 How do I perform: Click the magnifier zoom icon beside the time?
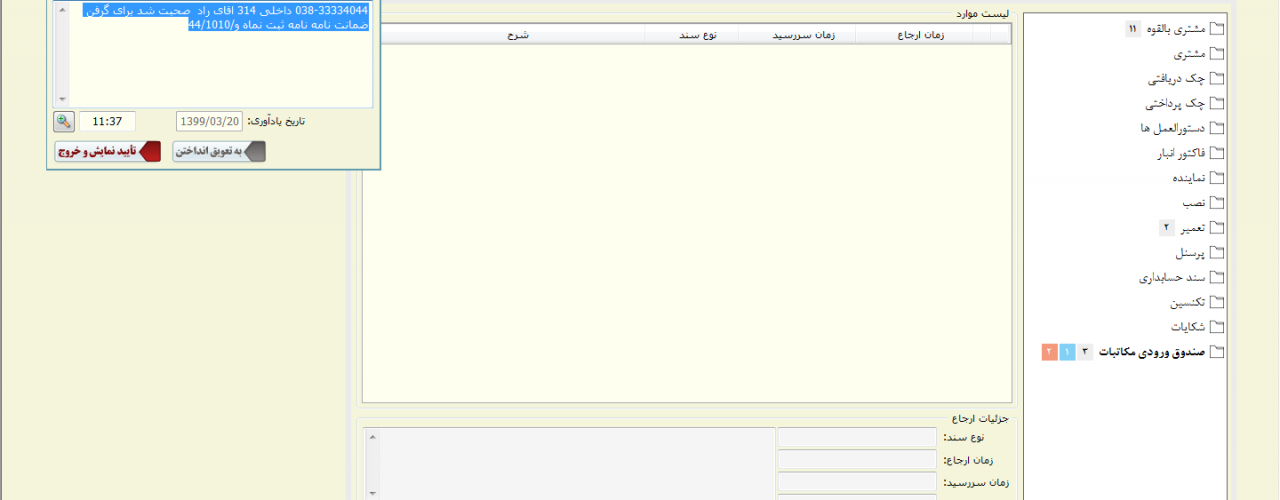pyautogui.click(x=64, y=121)
